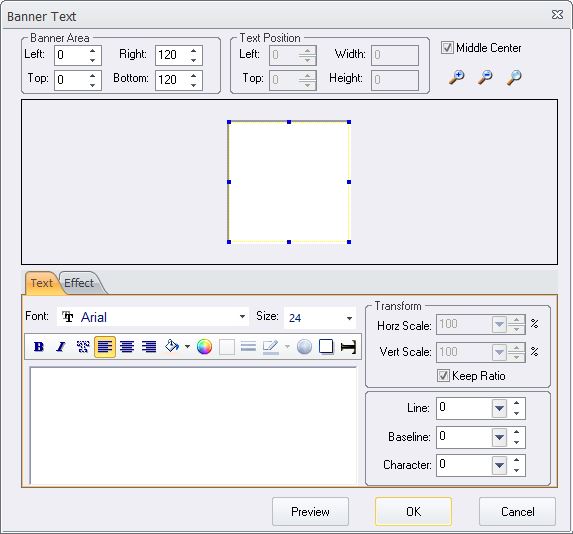573x534 pixels.
Task: Open the rainbow color wheel picker
Action: pyautogui.click(x=204, y=346)
